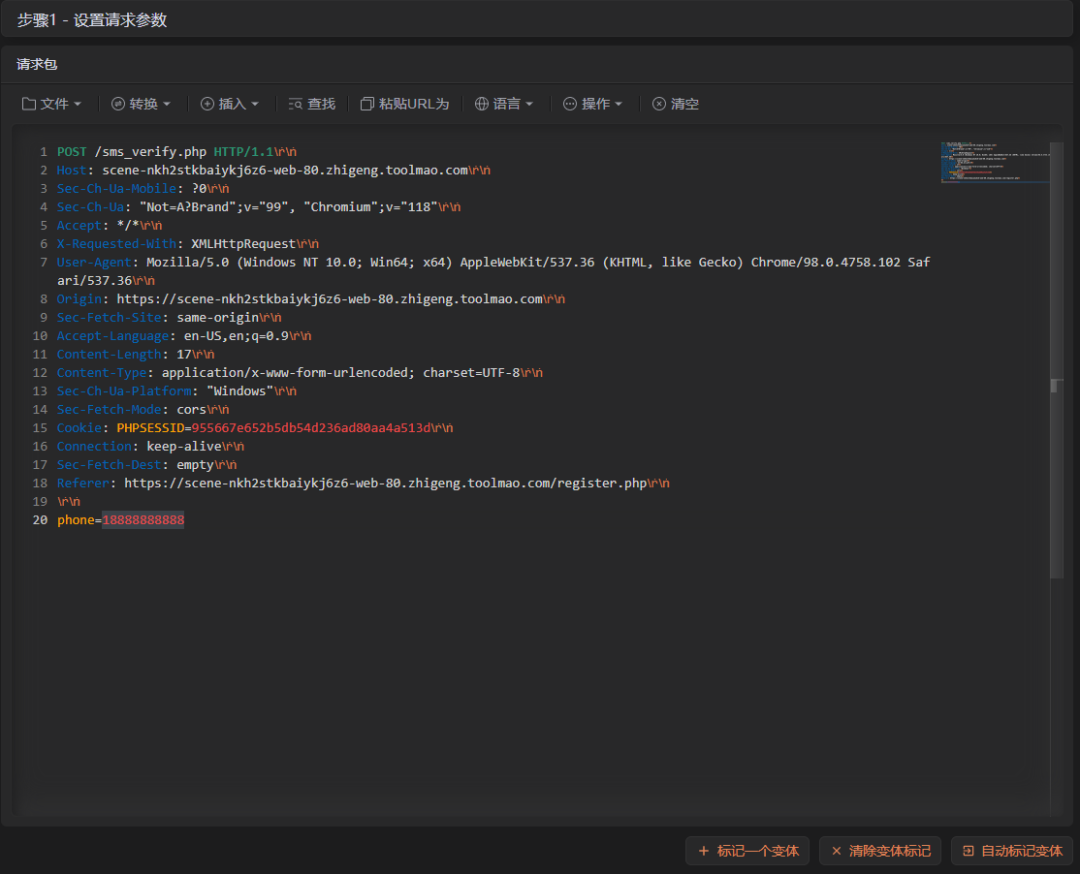This screenshot has width=1080, height=874.
Task: Click plus icon on 标记一个变体 button
Action: coord(704,851)
